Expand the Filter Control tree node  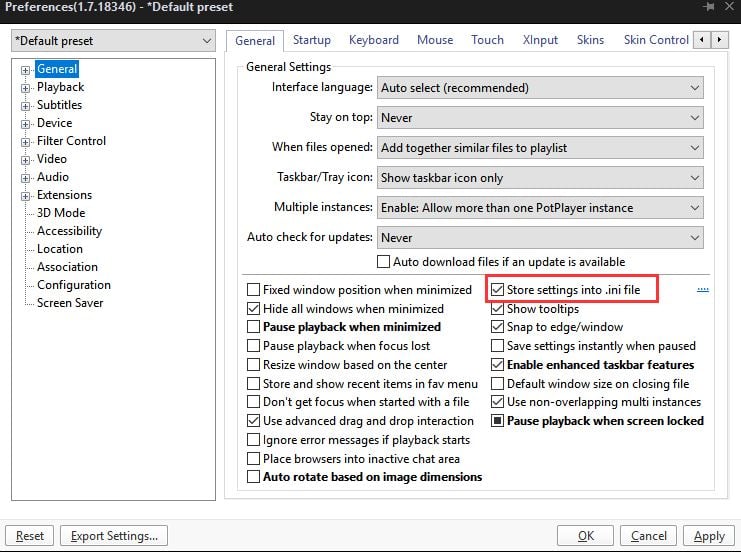coord(26,142)
